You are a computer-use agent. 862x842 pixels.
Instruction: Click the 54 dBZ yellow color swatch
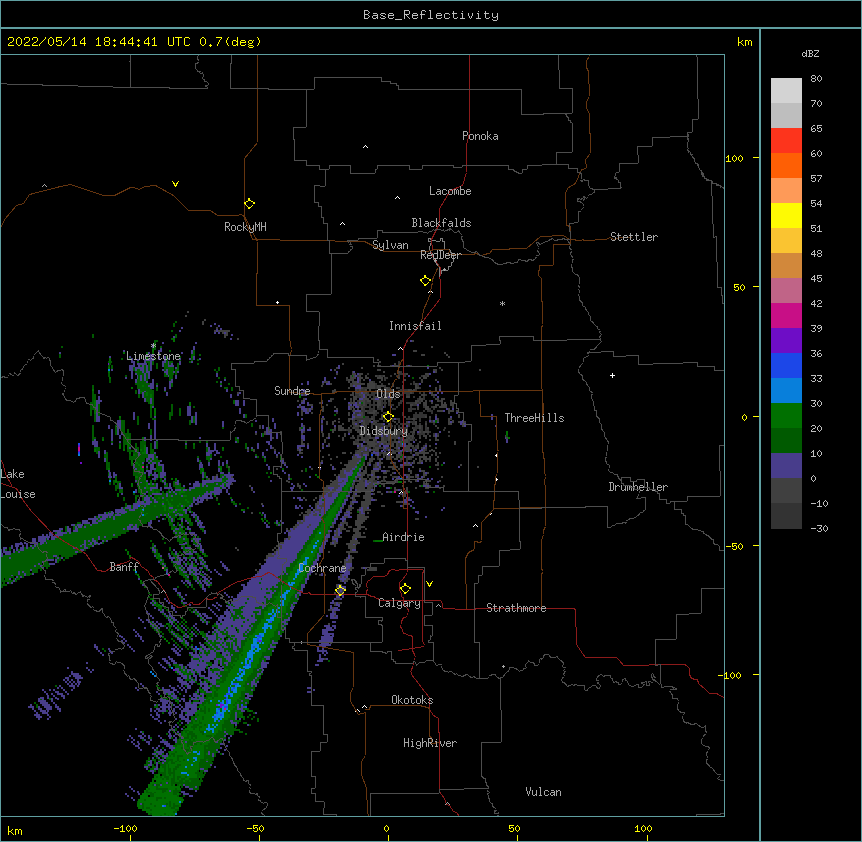(786, 215)
